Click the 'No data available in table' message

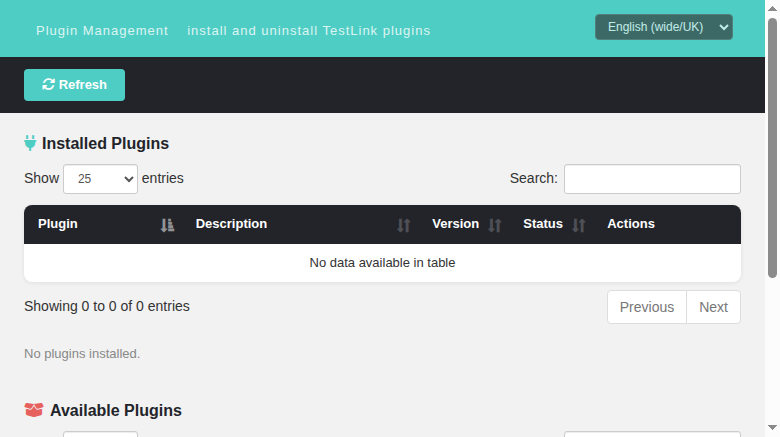tap(382, 263)
